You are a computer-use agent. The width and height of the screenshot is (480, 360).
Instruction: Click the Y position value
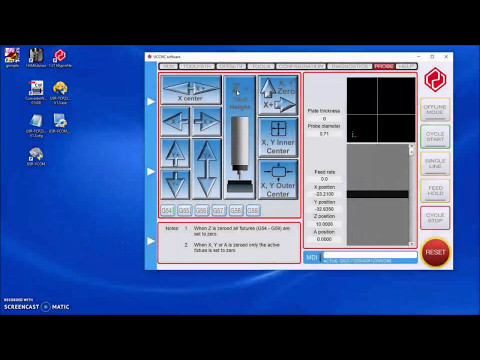(x=324, y=209)
